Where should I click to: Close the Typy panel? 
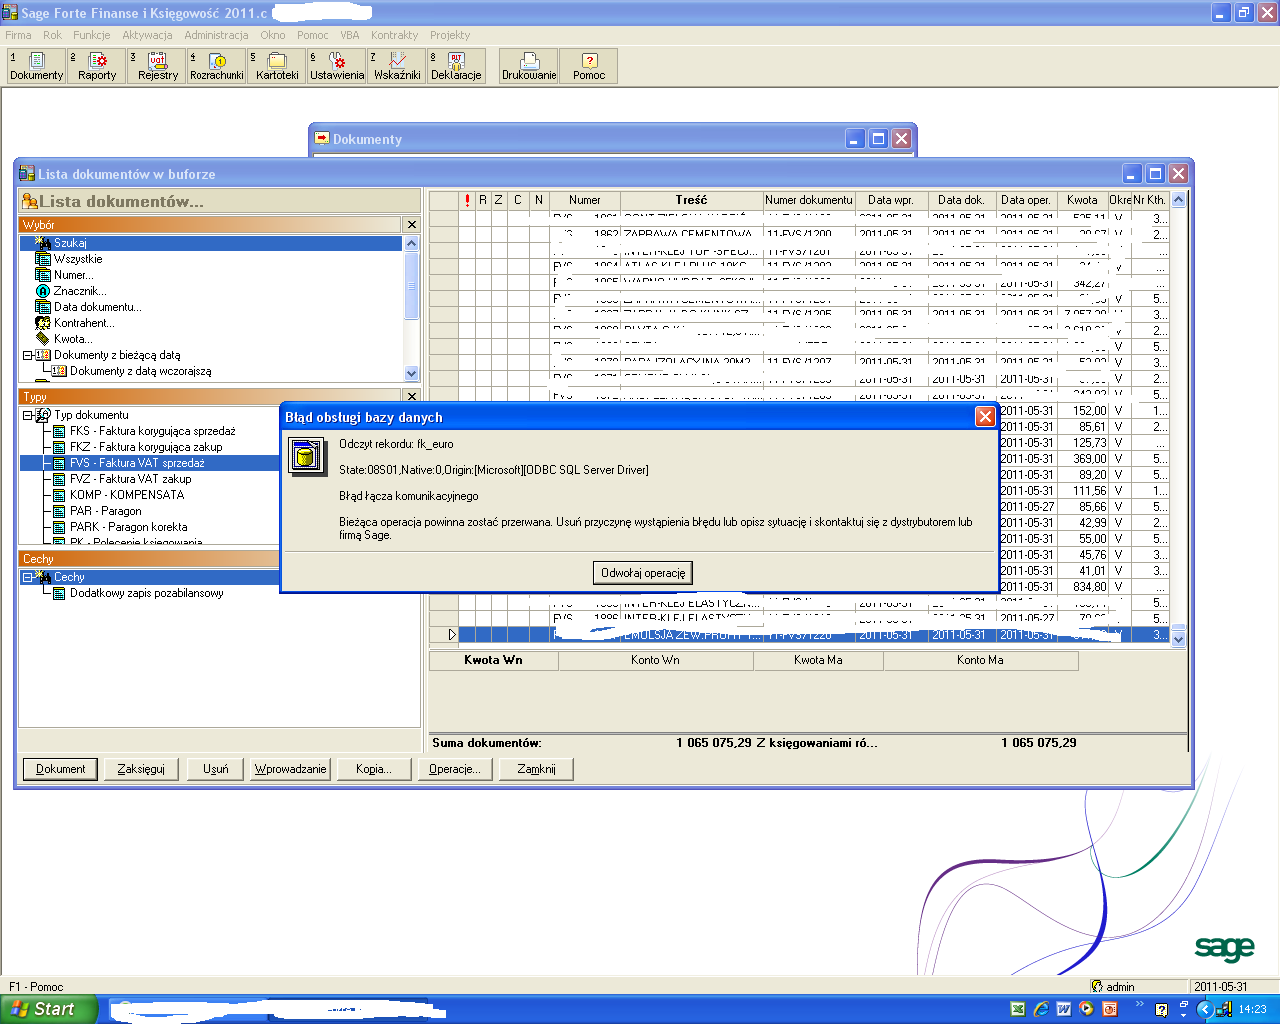(x=411, y=397)
